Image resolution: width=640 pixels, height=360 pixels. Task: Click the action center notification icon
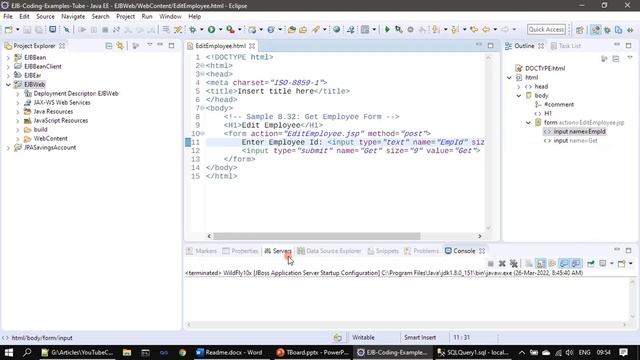(x=623, y=352)
